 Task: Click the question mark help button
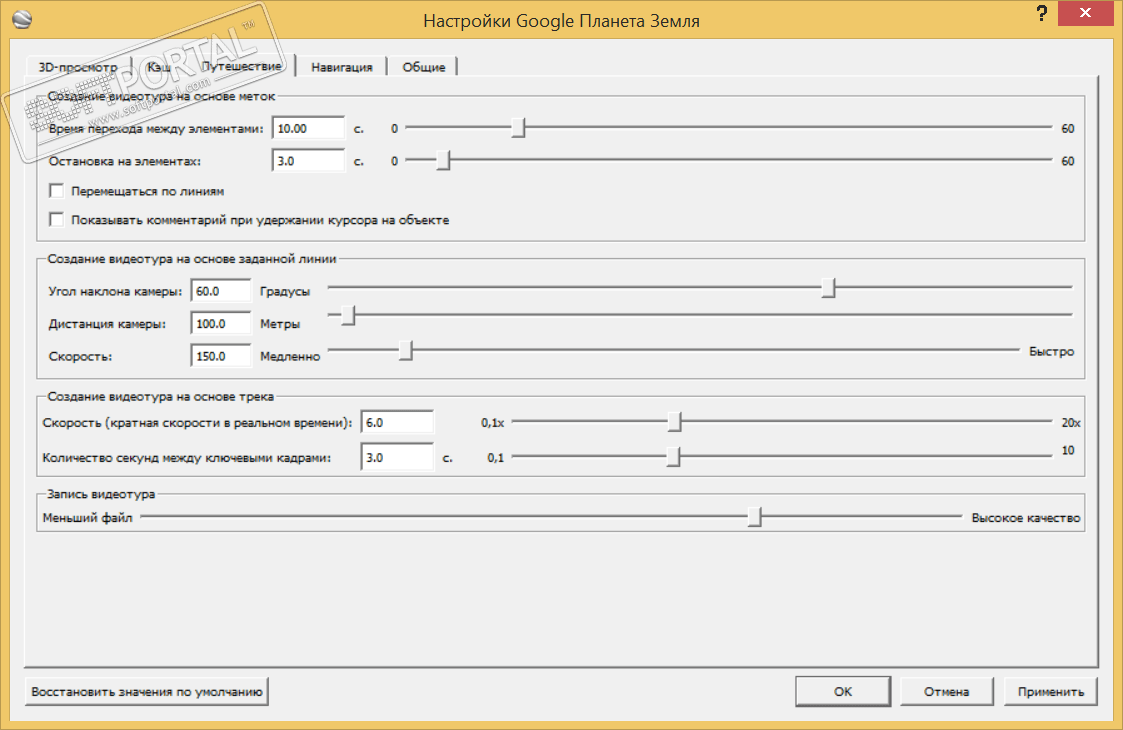pos(1042,14)
